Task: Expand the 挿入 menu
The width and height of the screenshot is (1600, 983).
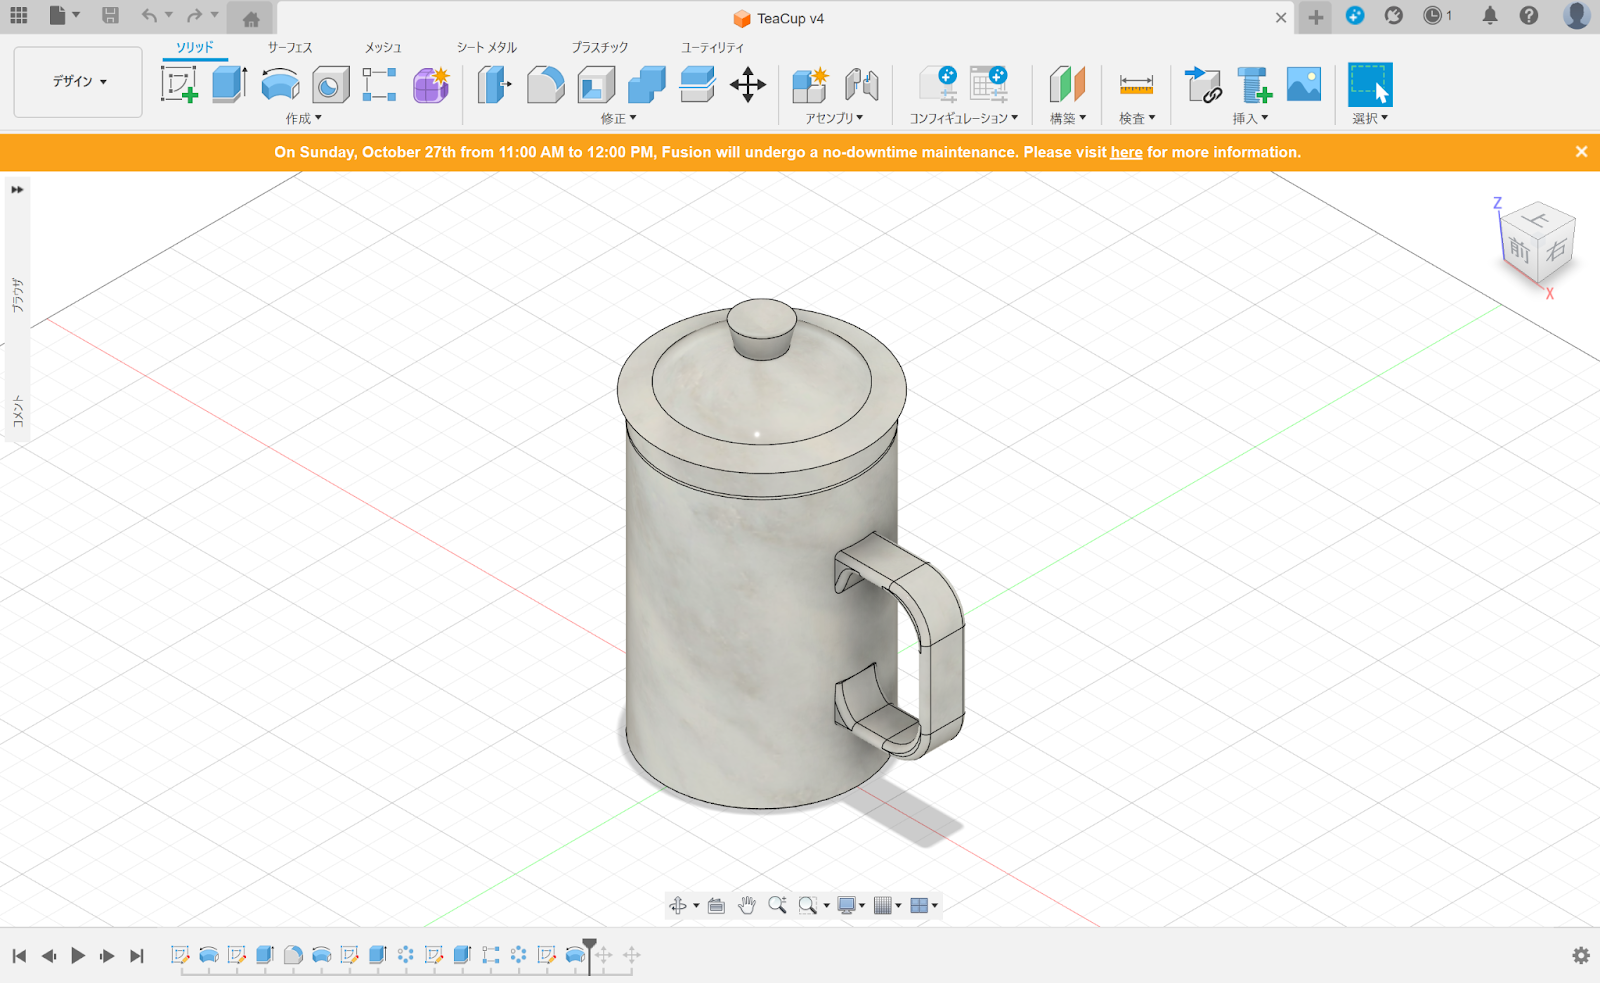Action: [x=1250, y=118]
